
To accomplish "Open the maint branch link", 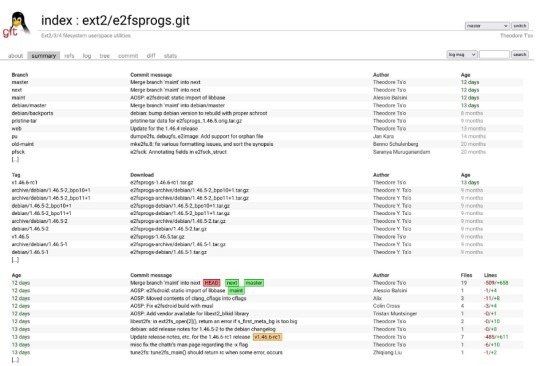I will [x=18, y=98].
